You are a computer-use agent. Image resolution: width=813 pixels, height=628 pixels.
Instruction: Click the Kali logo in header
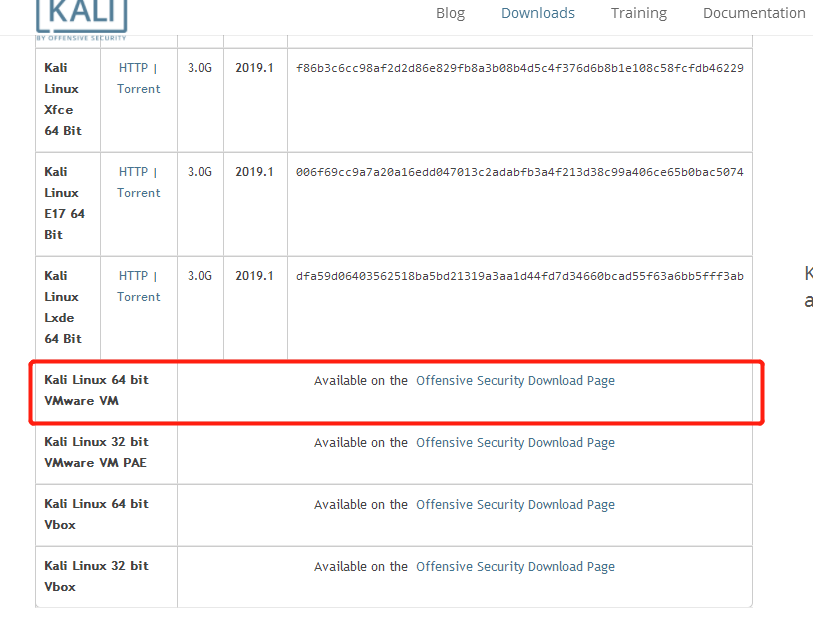click(81, 20)
